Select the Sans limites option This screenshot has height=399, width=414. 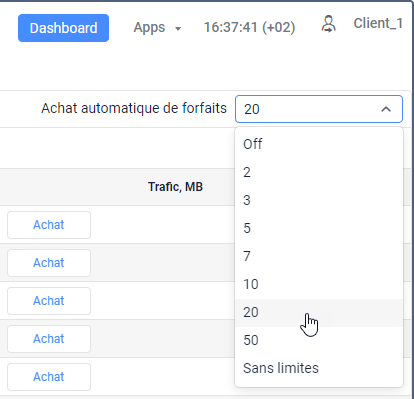[319, 368]
